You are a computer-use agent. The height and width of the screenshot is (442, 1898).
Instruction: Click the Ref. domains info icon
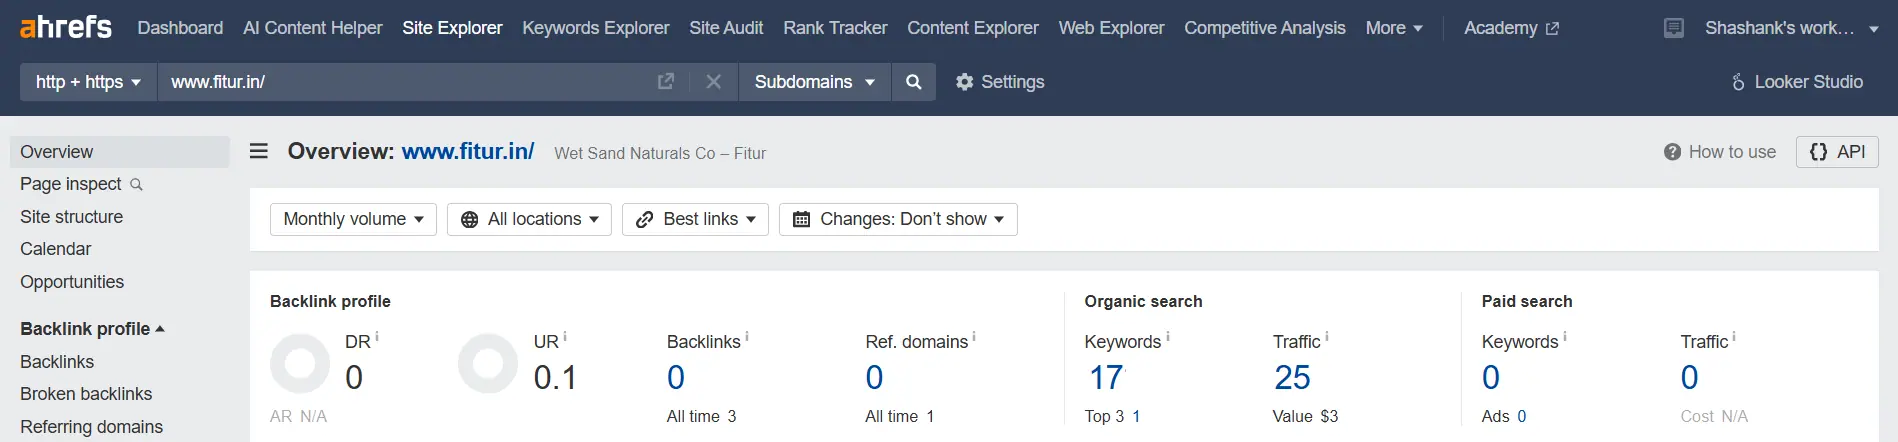click(974, 337)
